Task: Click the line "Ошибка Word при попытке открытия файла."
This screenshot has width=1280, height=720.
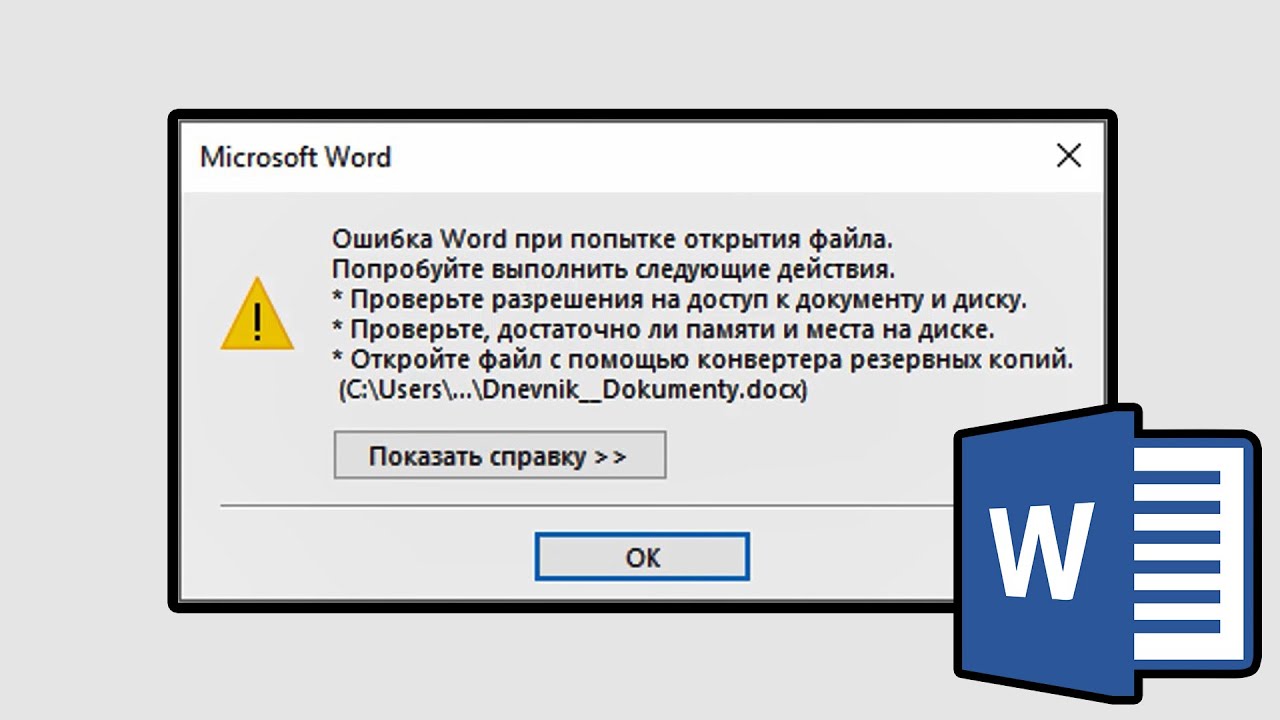Action: 612,240
